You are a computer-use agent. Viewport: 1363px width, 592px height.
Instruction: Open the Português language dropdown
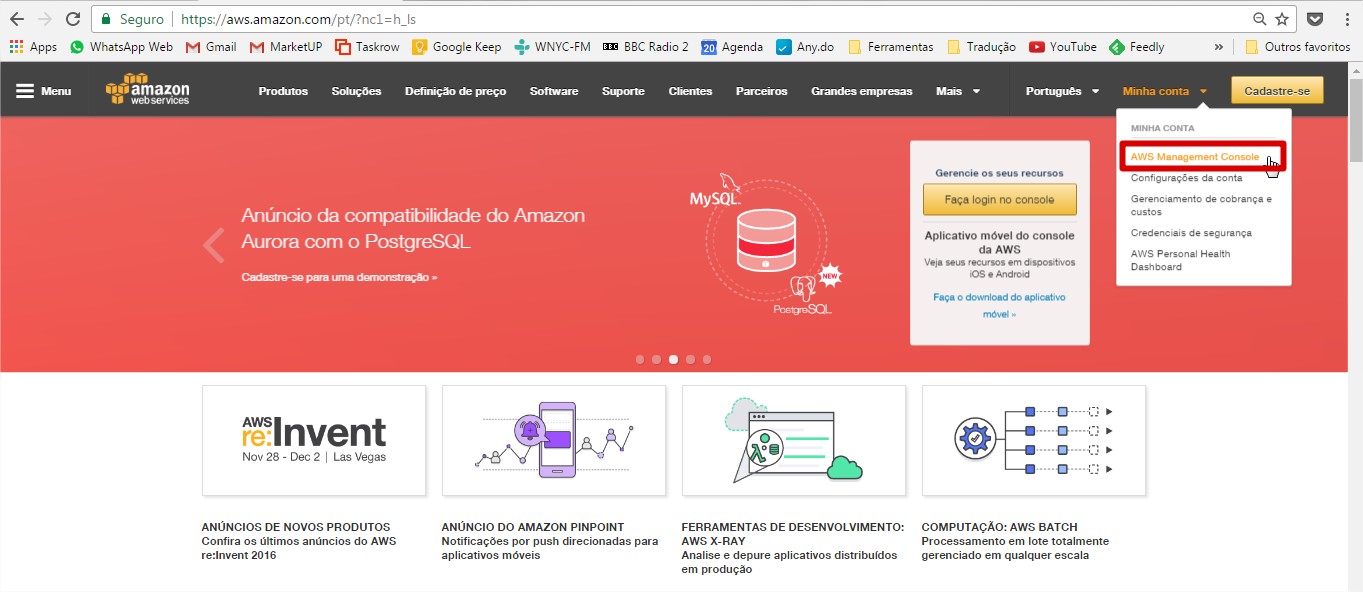point(1062,91)
